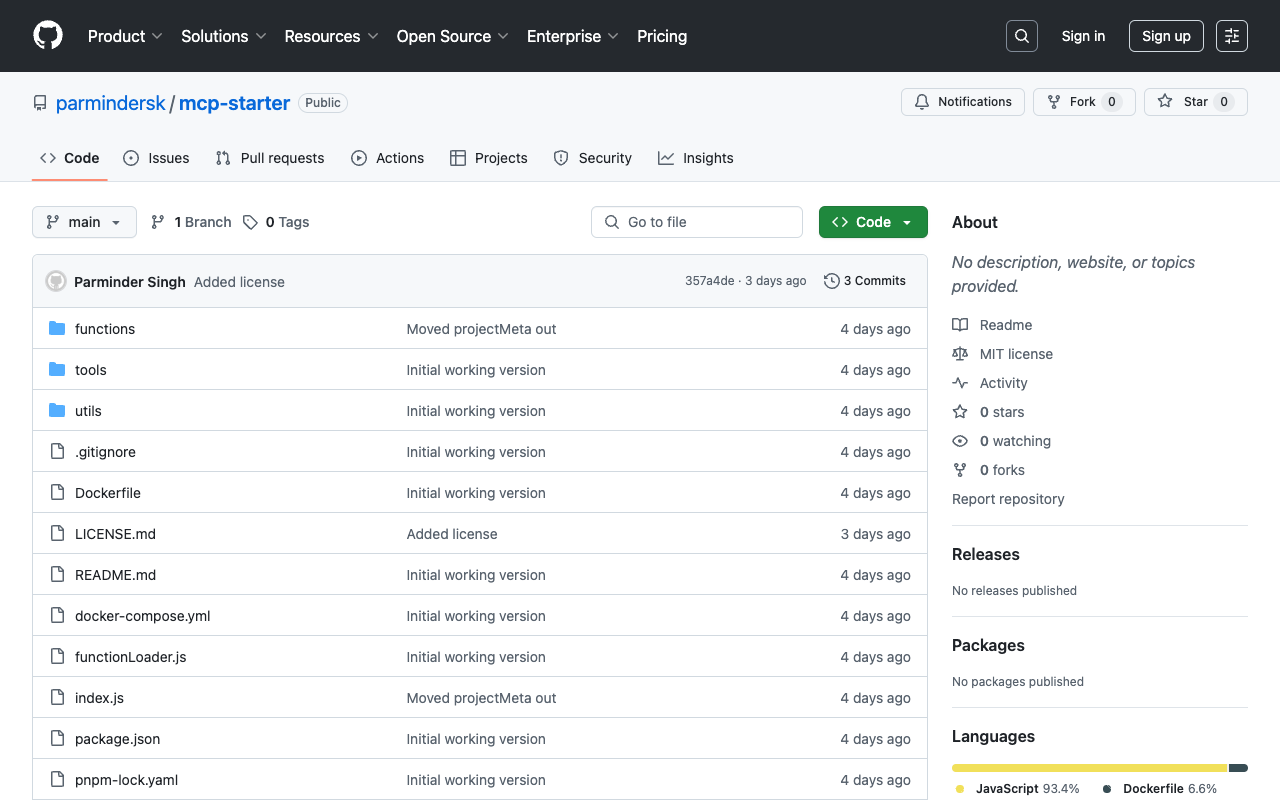
Task: Open the Insights tab
Action: (695, 158)
